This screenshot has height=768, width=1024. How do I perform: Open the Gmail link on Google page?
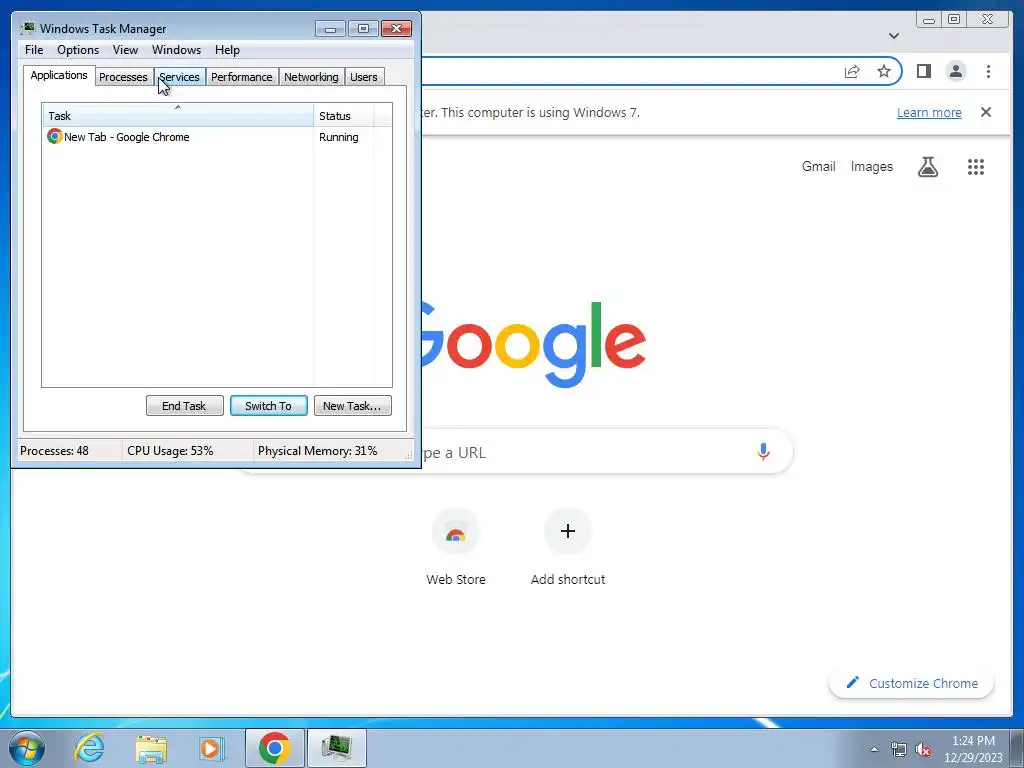818,167
